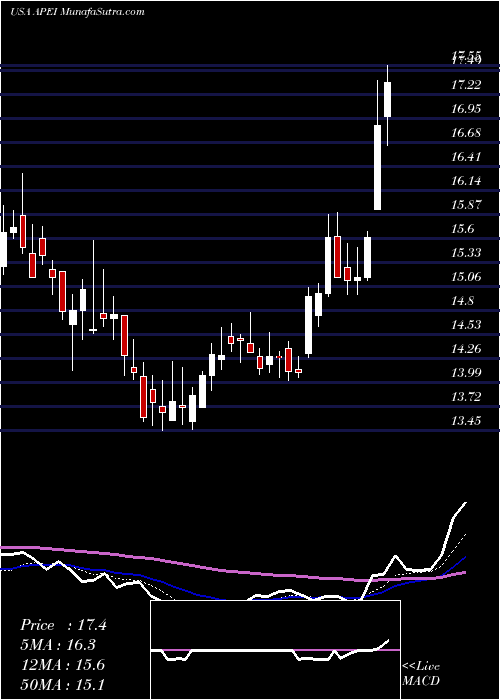Click the 14.53 axis label
Image resolution: width=500 pixels, height=700 pixels.
pyautogui.click(x=466, y=325)
